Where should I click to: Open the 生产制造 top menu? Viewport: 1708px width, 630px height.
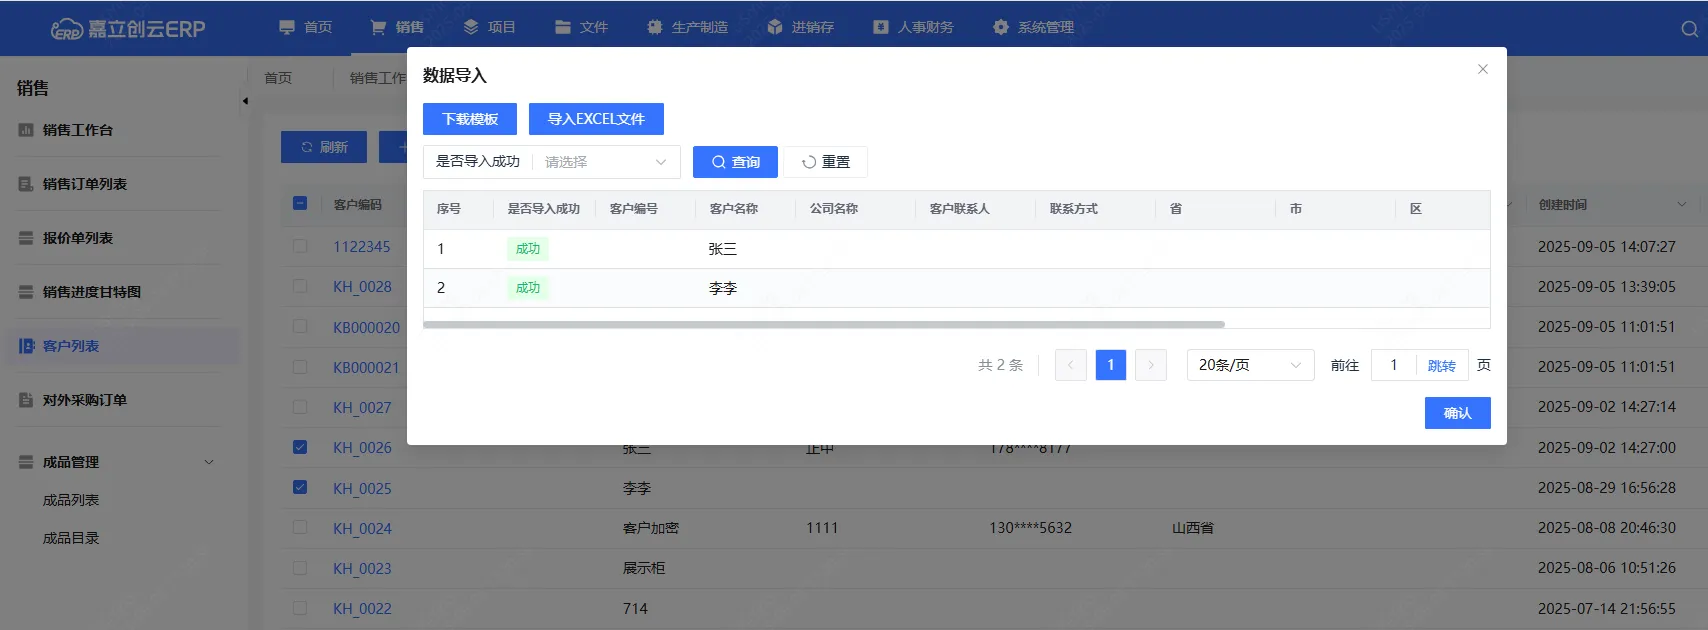point(688,27)
